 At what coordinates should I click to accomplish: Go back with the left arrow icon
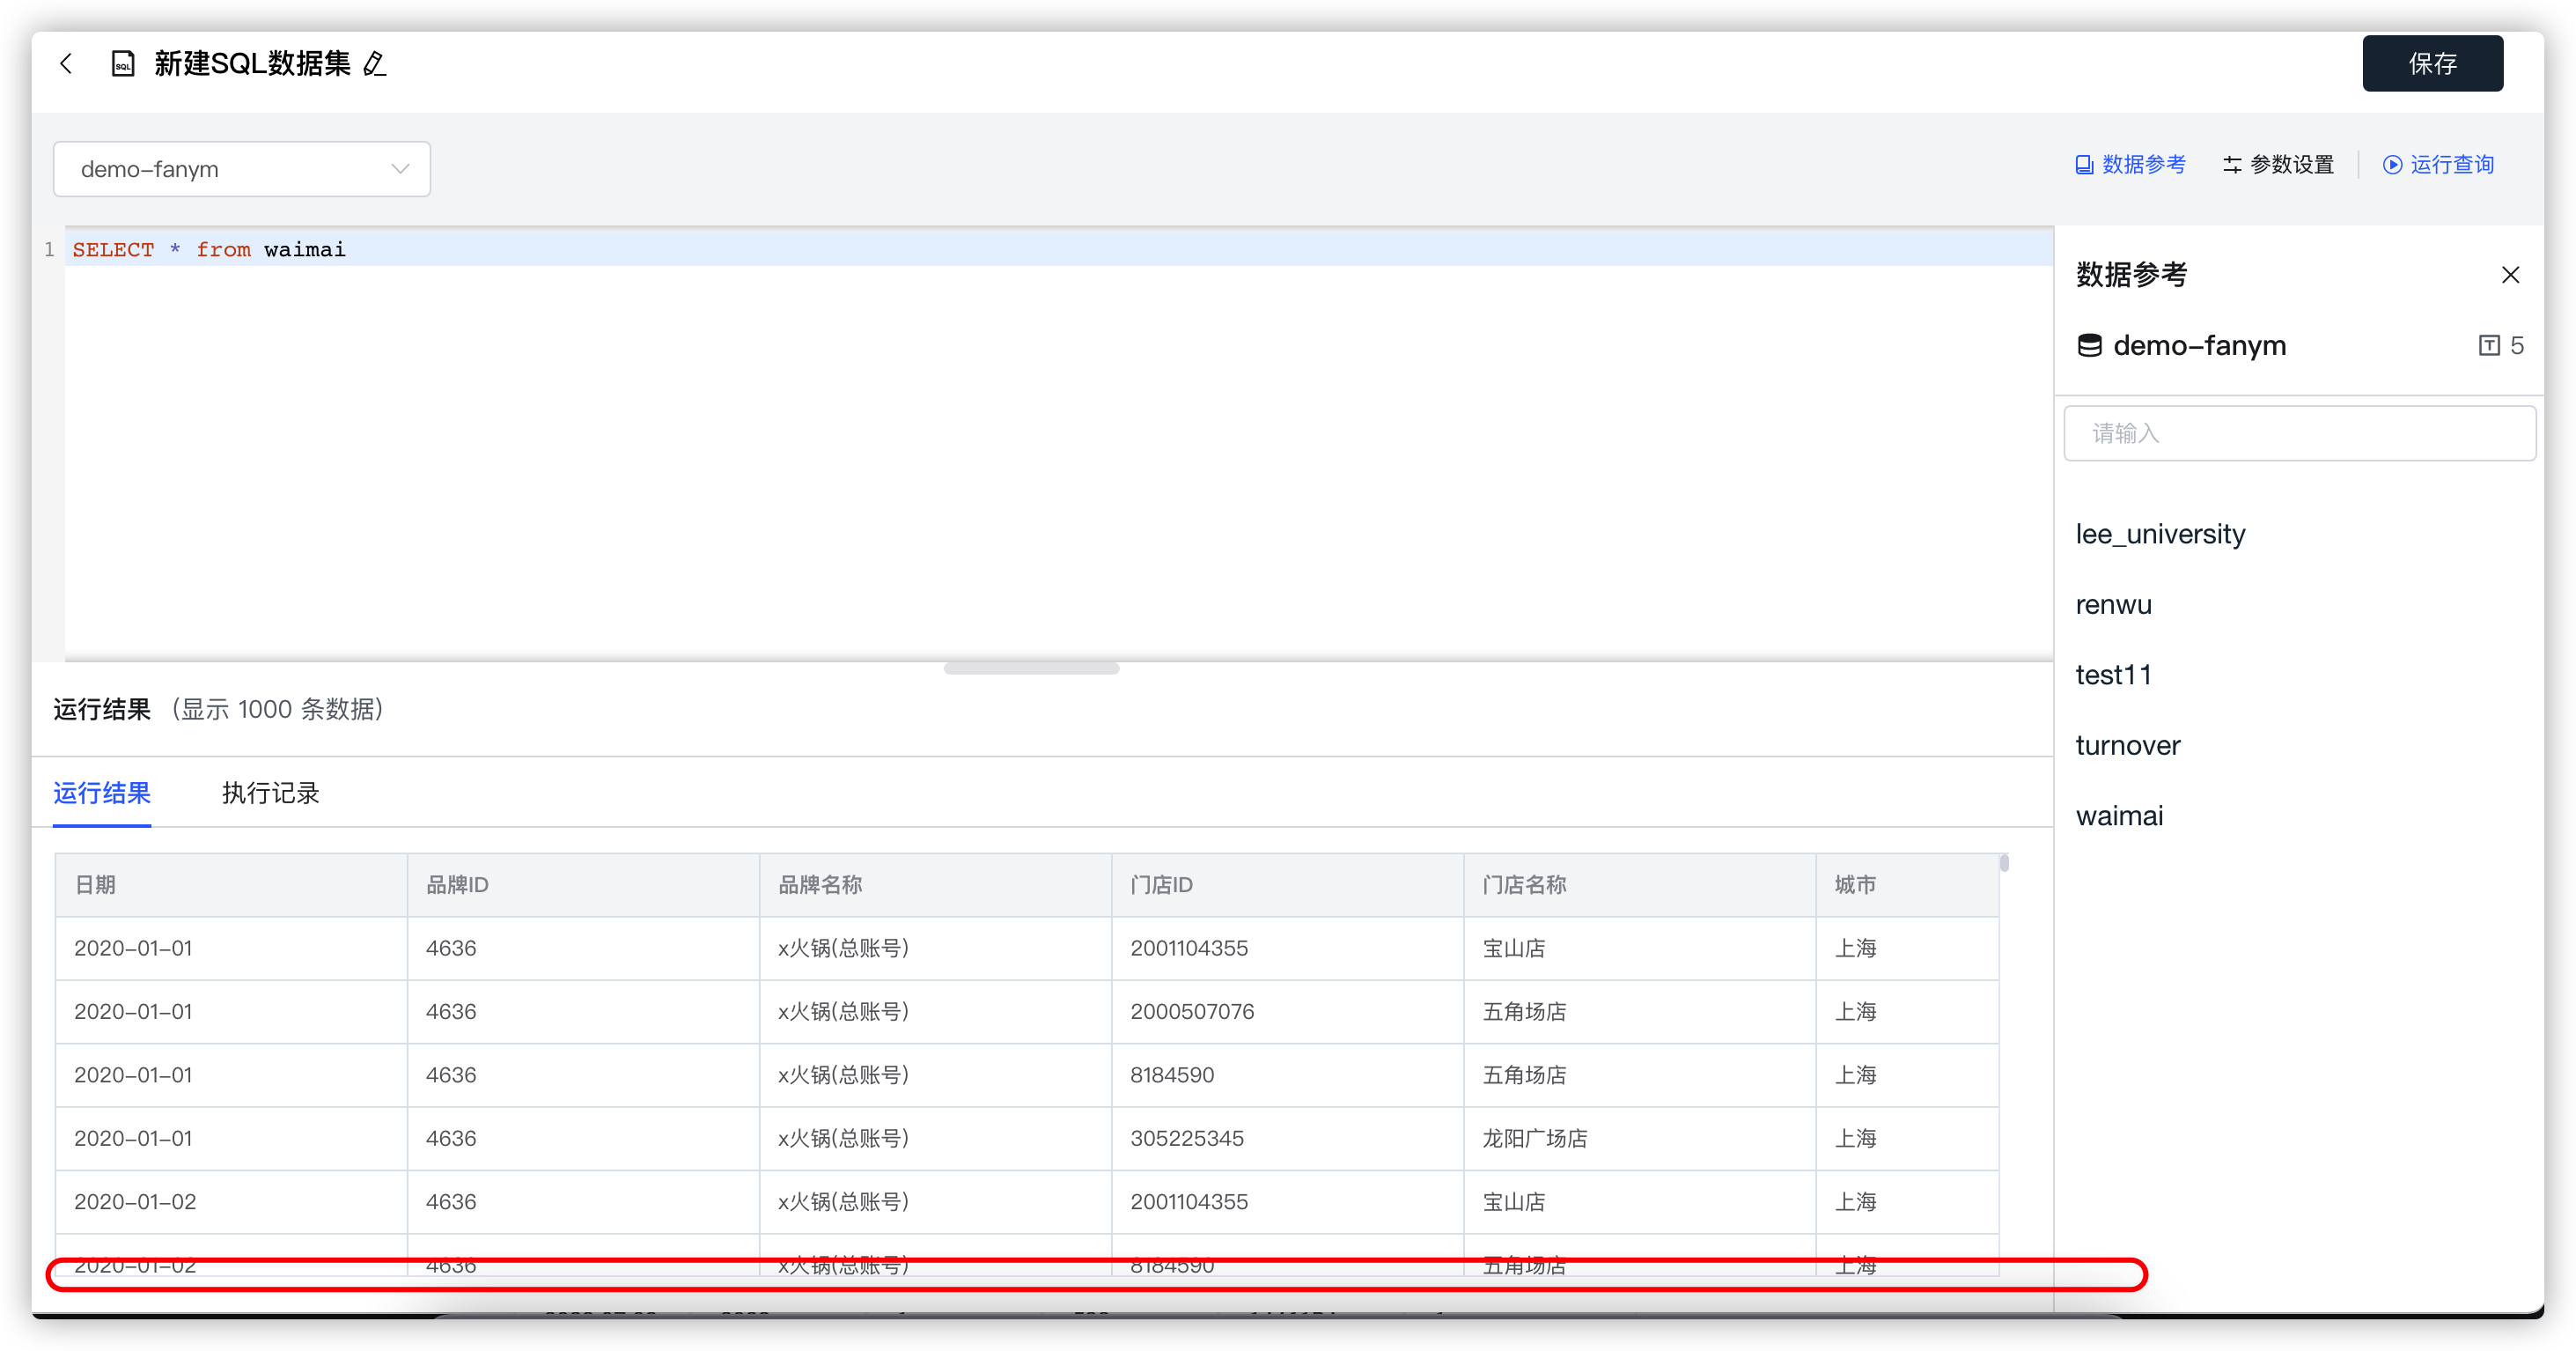pyautogui.click(x=66, y=64)
